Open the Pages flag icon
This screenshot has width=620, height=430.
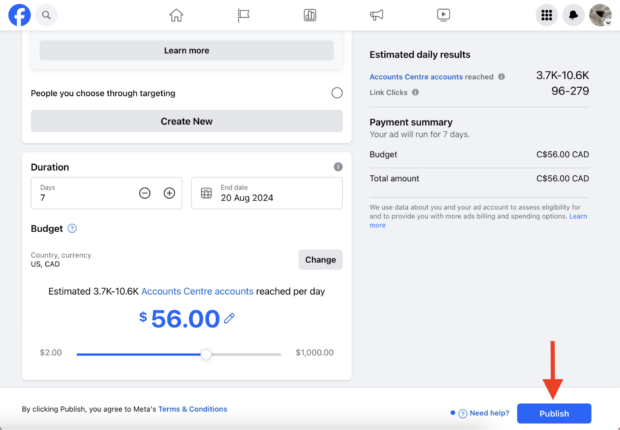[243, 15]
